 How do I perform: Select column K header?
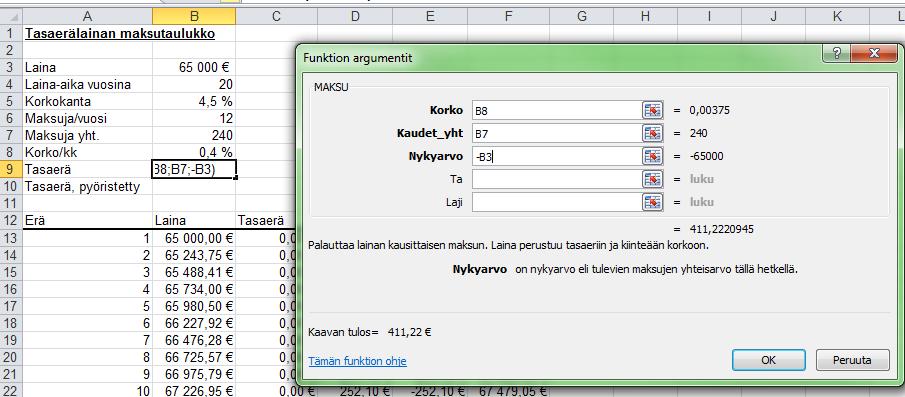click(x=837, y=17)
